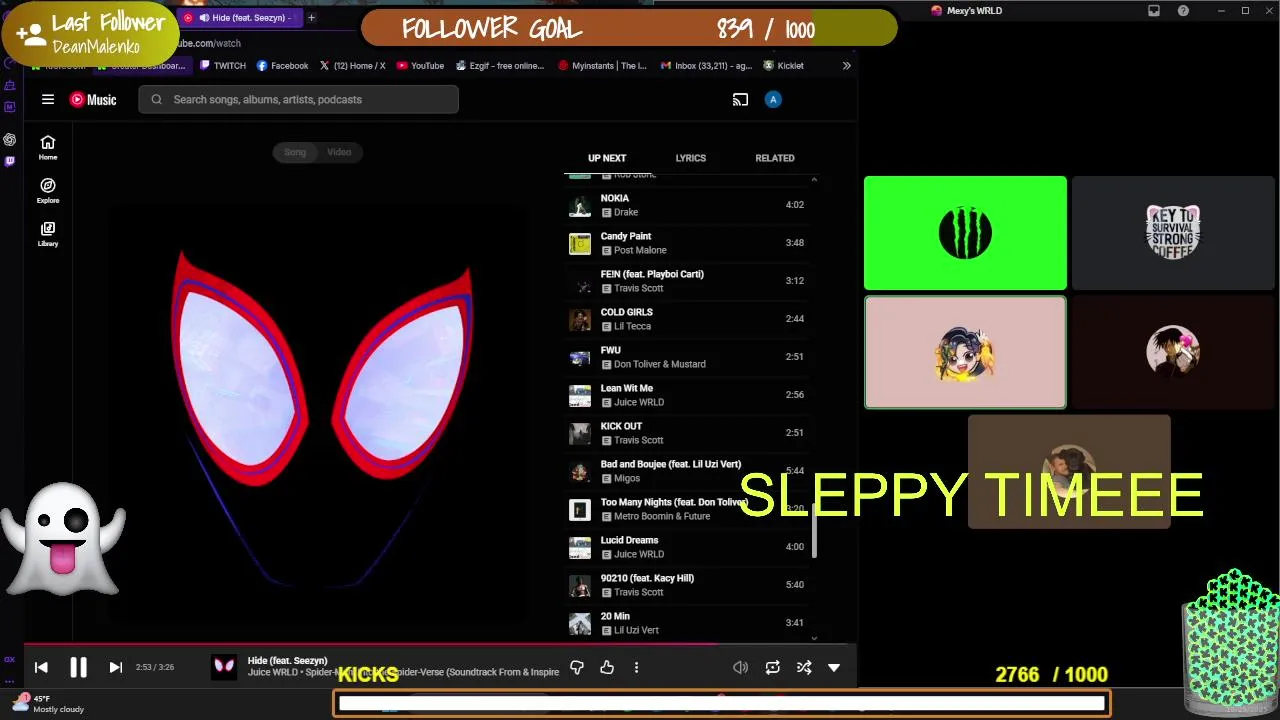Screen dimensions: 1280x720
Task: Select the Hide (feat. Seezyn) browser tab
Action: tap(243, 17)
